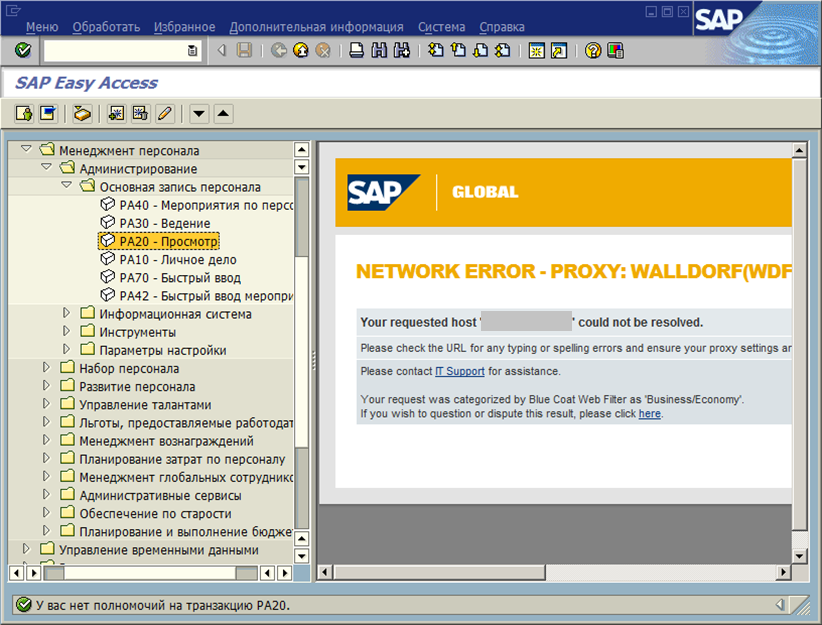Image resolution: width=822 pixels, height=625 pixels.
Task: Select PA20 - Просмотр transaction
Action: 159,241
